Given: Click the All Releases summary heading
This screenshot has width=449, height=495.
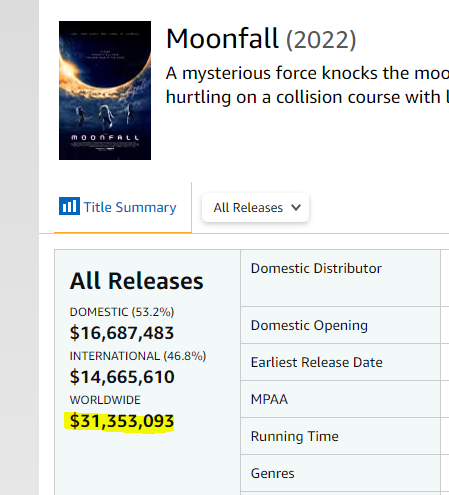Looking at the screenshot, I should [136, 281].
